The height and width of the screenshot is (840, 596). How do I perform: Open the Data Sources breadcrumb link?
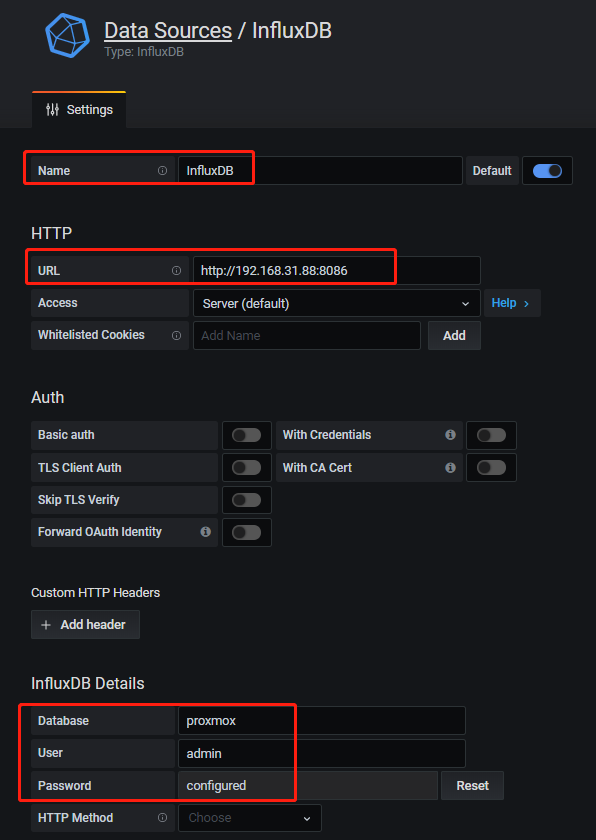[167, 30]
